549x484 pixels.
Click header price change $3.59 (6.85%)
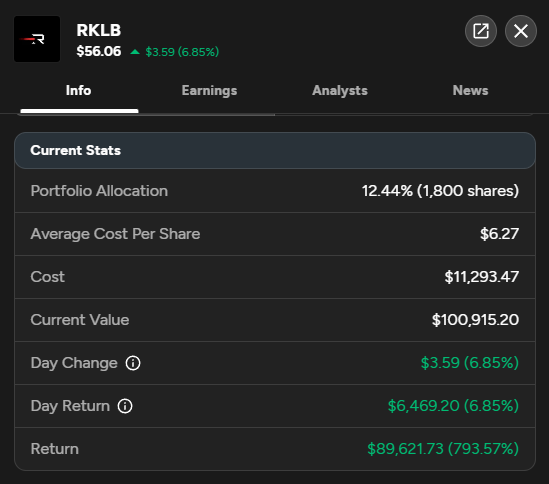182,52
